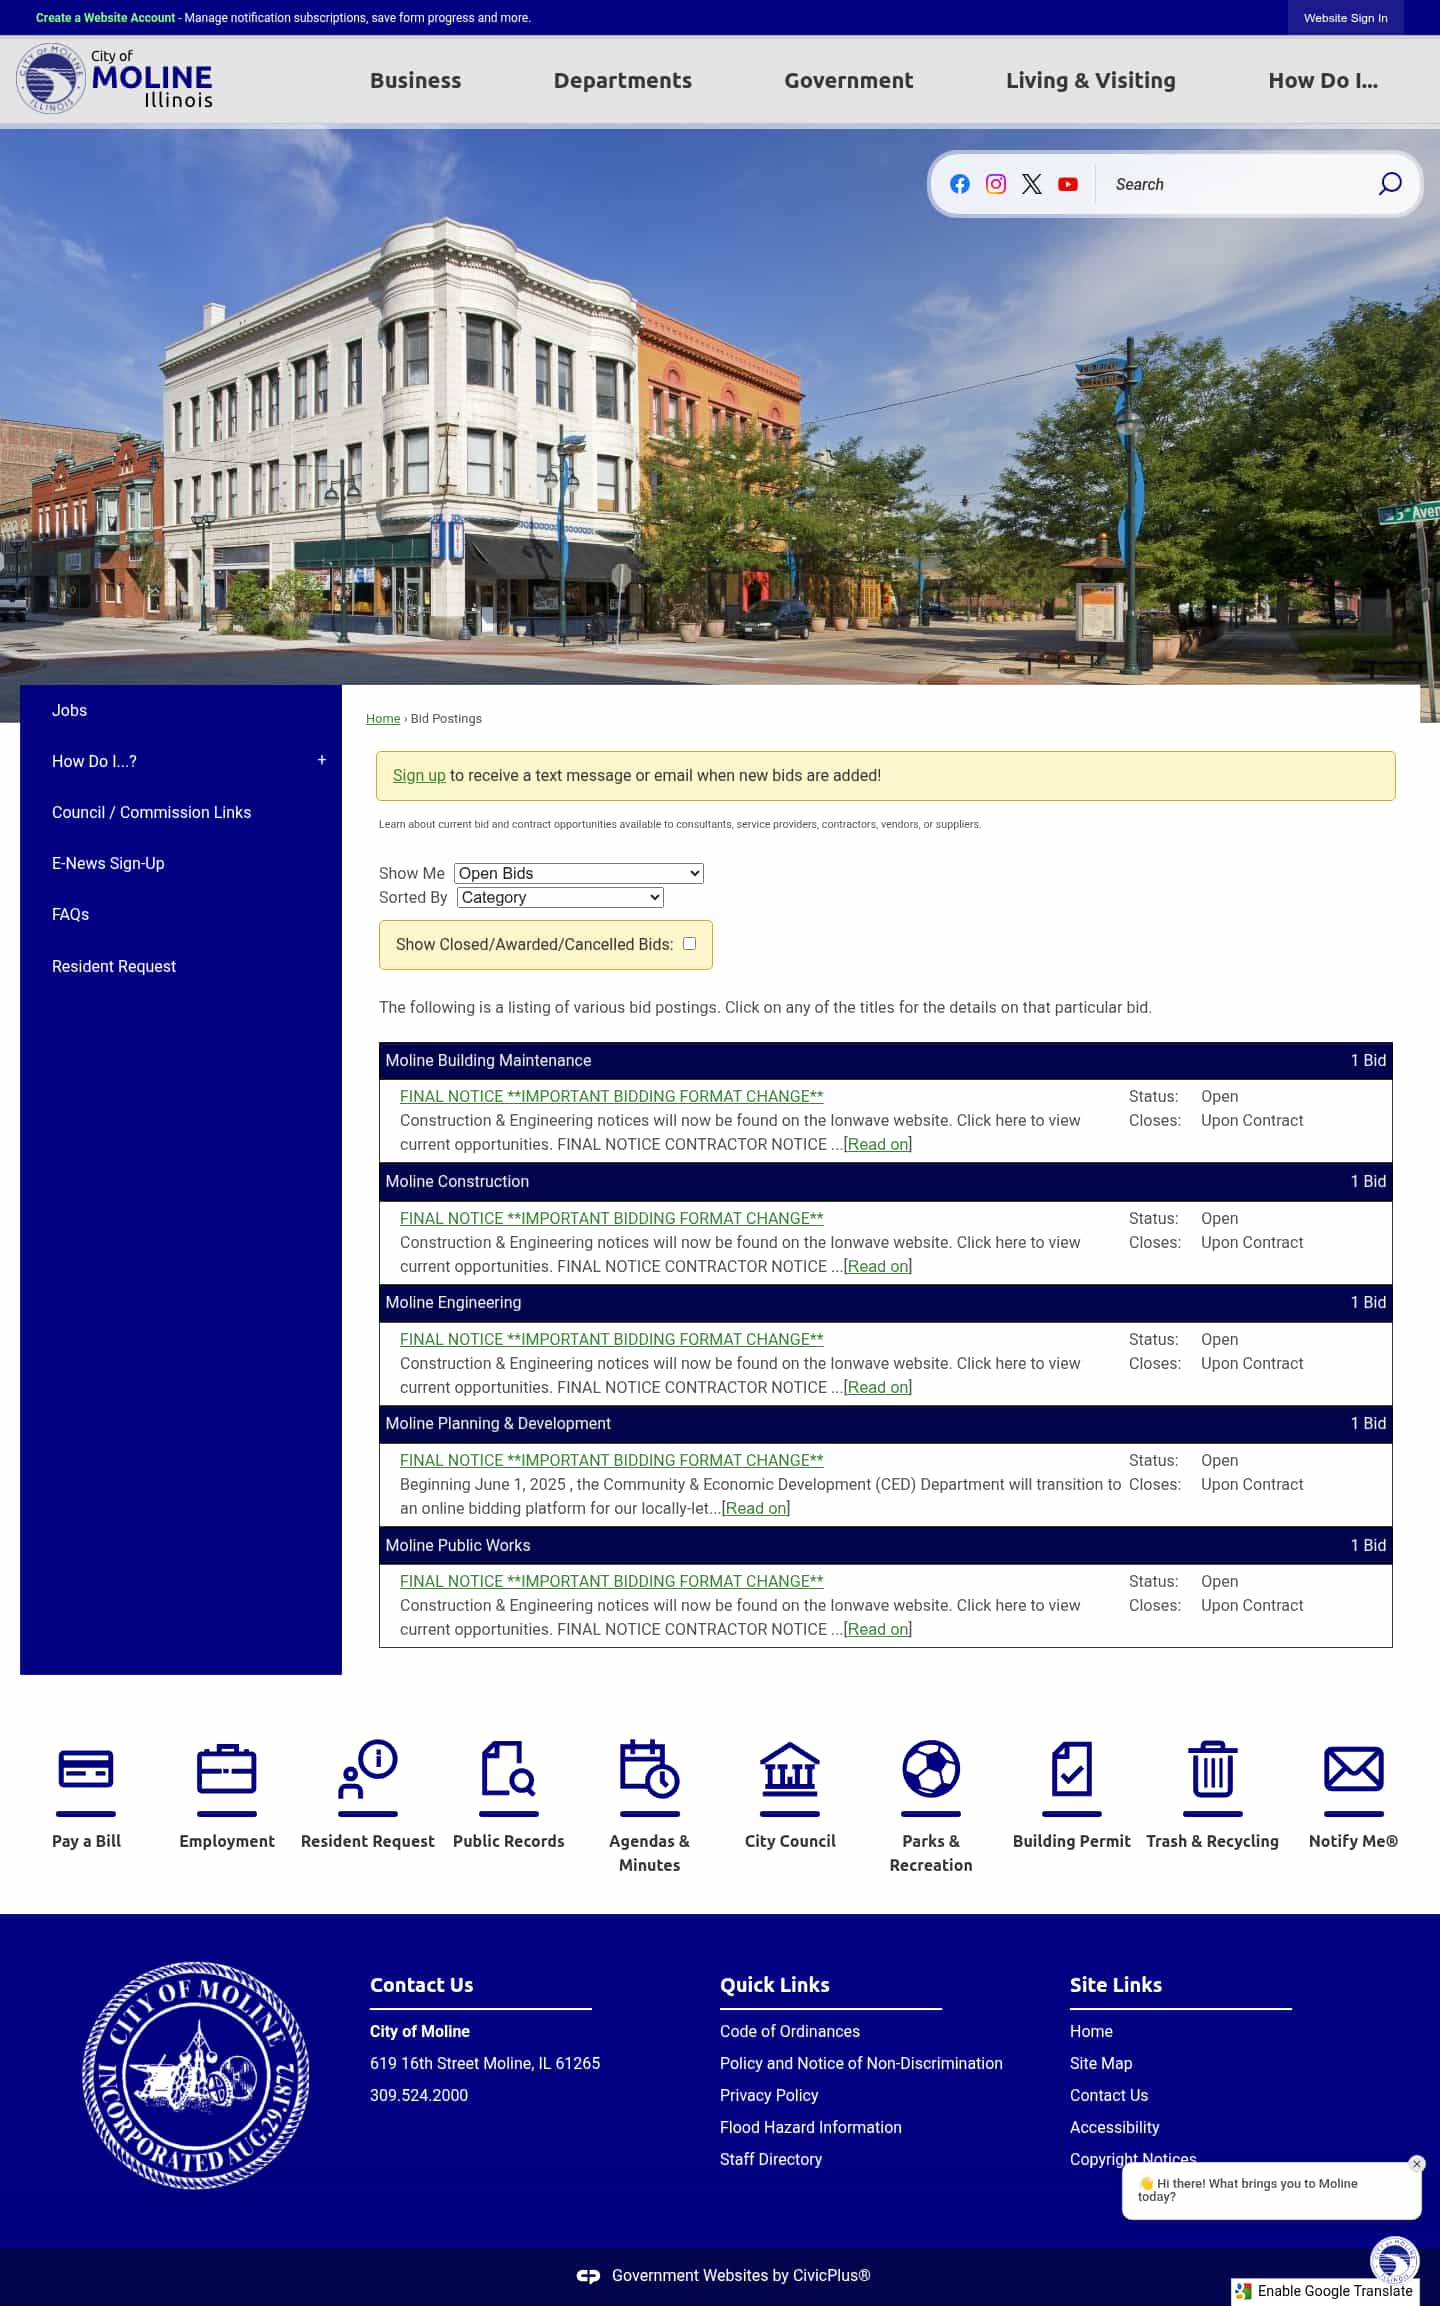Screen dimensions: 1440x2306
Task: Open Policy and Notice of Non-Discrimination link
Action: pyautogui.click(x=861, y=2063)
